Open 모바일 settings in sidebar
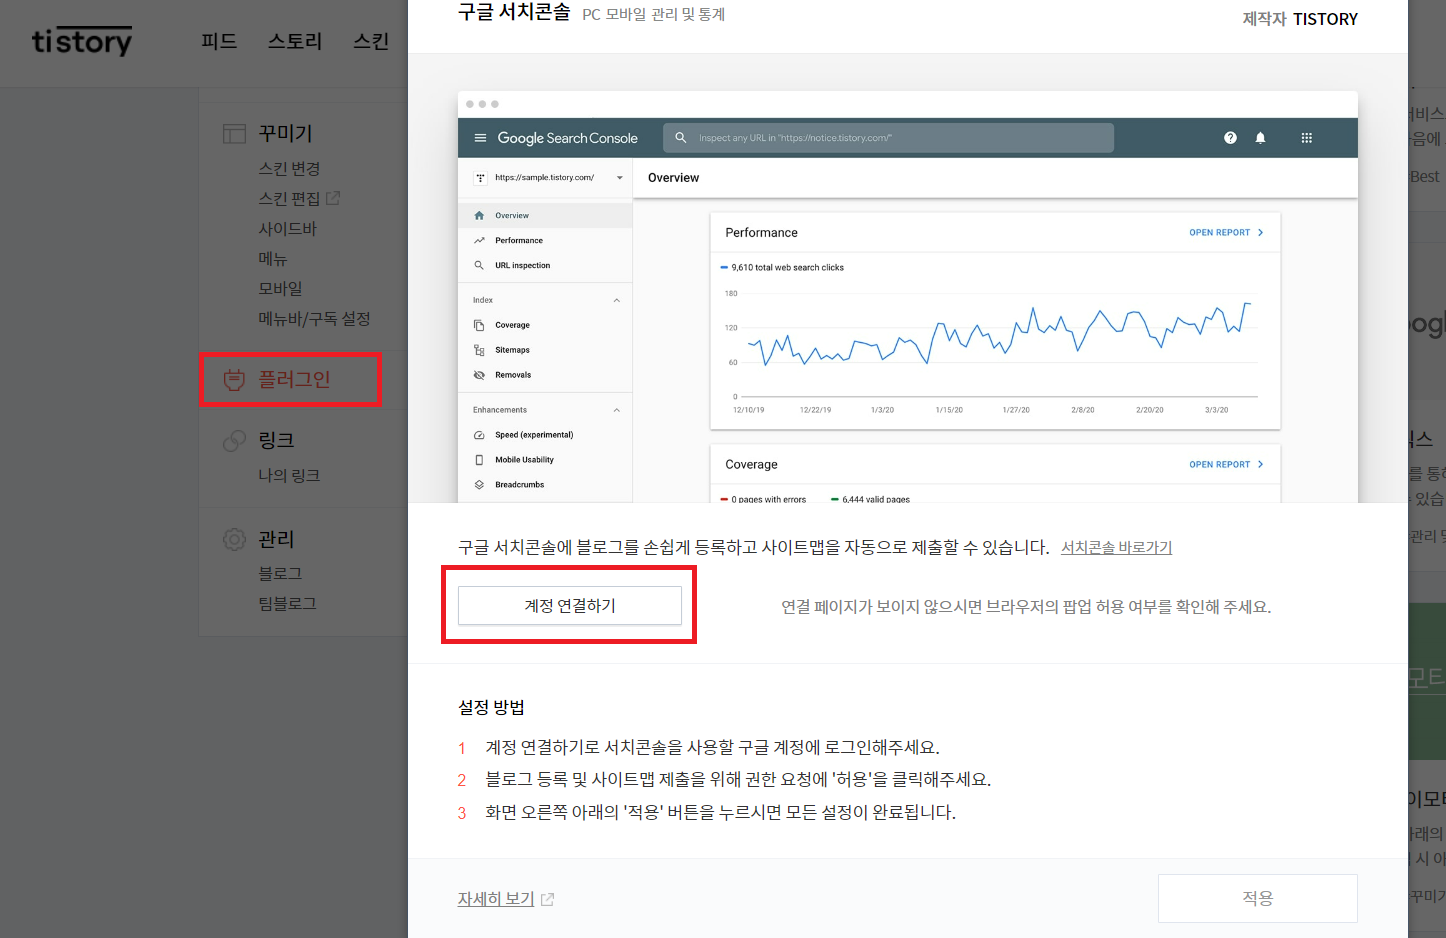1446x938 pixels. click(x=280, y=288)
